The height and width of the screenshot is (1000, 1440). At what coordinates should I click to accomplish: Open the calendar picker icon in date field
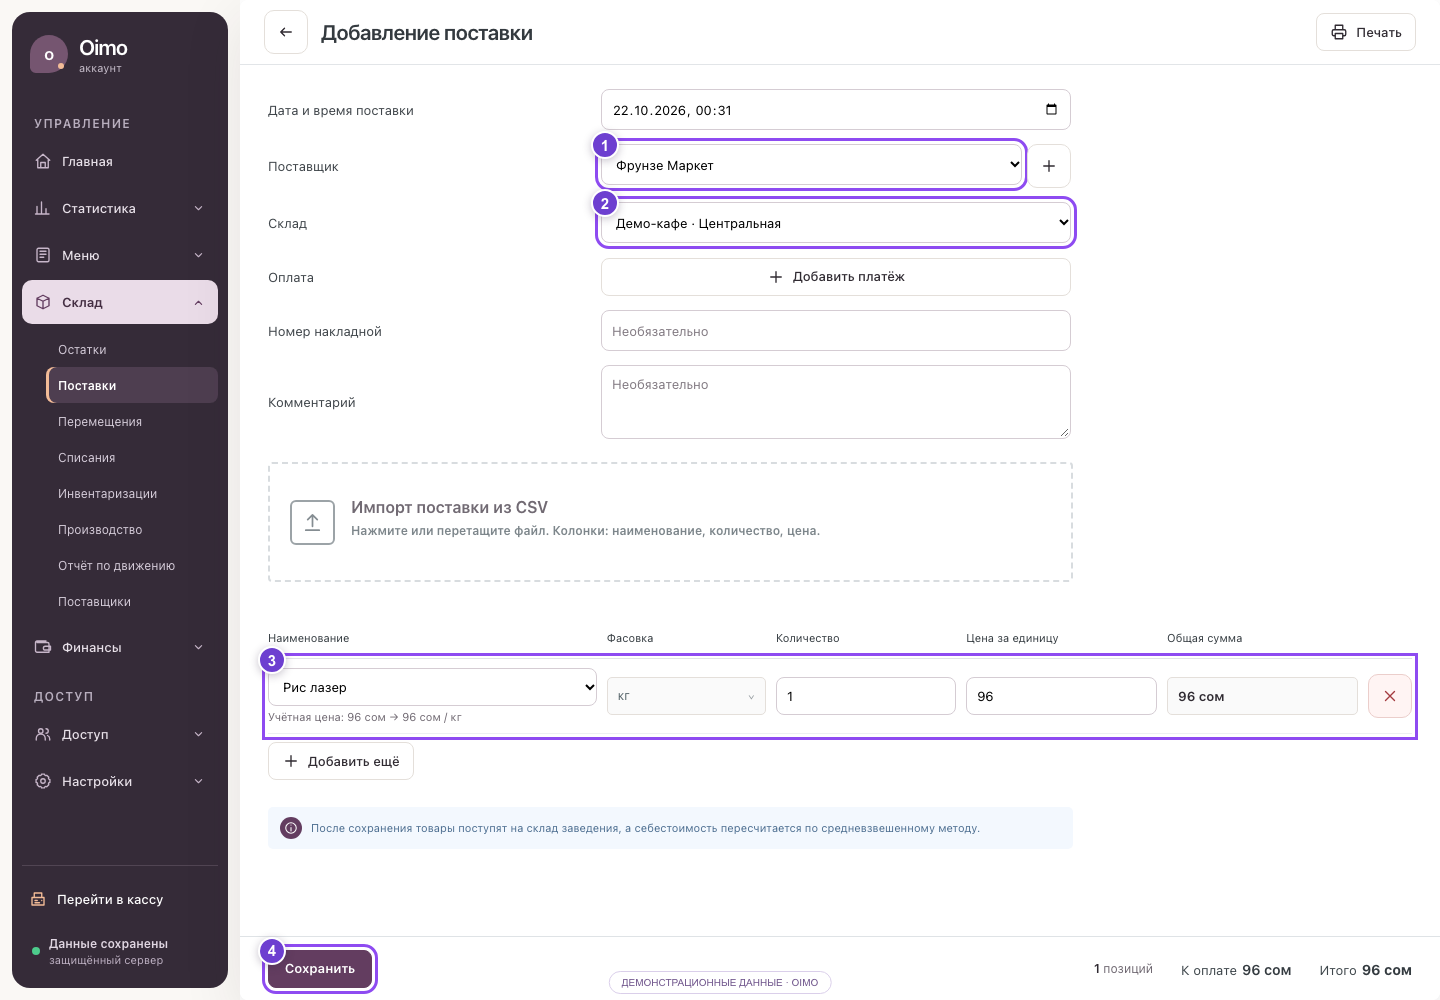click(1051, 109)
